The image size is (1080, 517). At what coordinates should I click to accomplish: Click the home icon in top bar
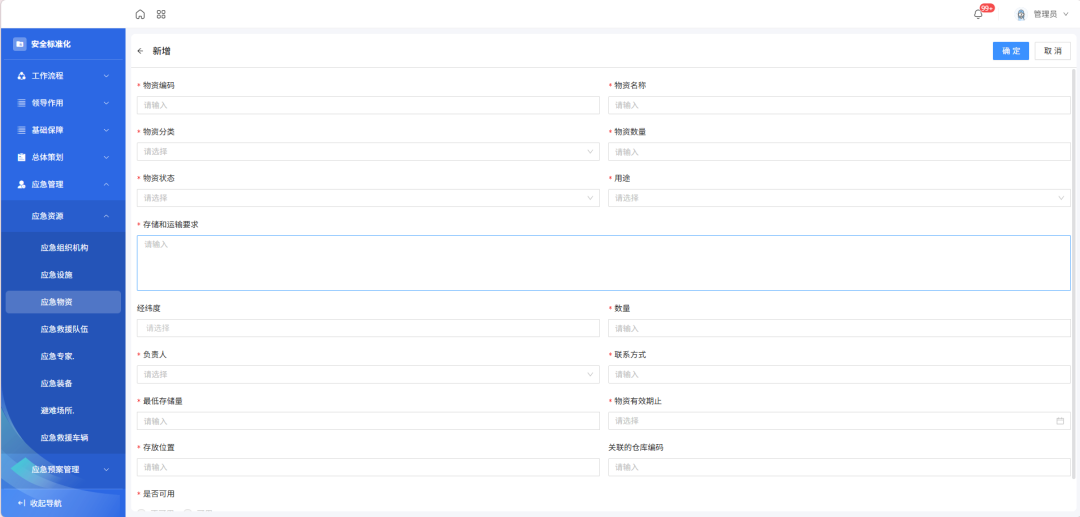tap(141, 14)
